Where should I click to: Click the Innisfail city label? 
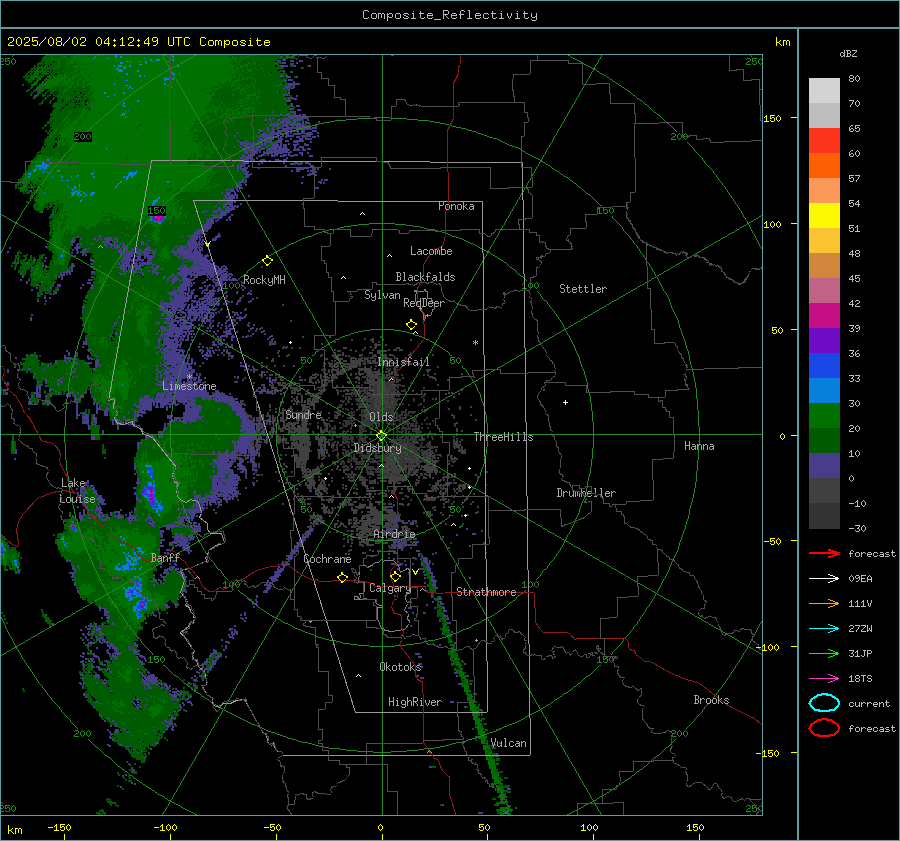403,362
